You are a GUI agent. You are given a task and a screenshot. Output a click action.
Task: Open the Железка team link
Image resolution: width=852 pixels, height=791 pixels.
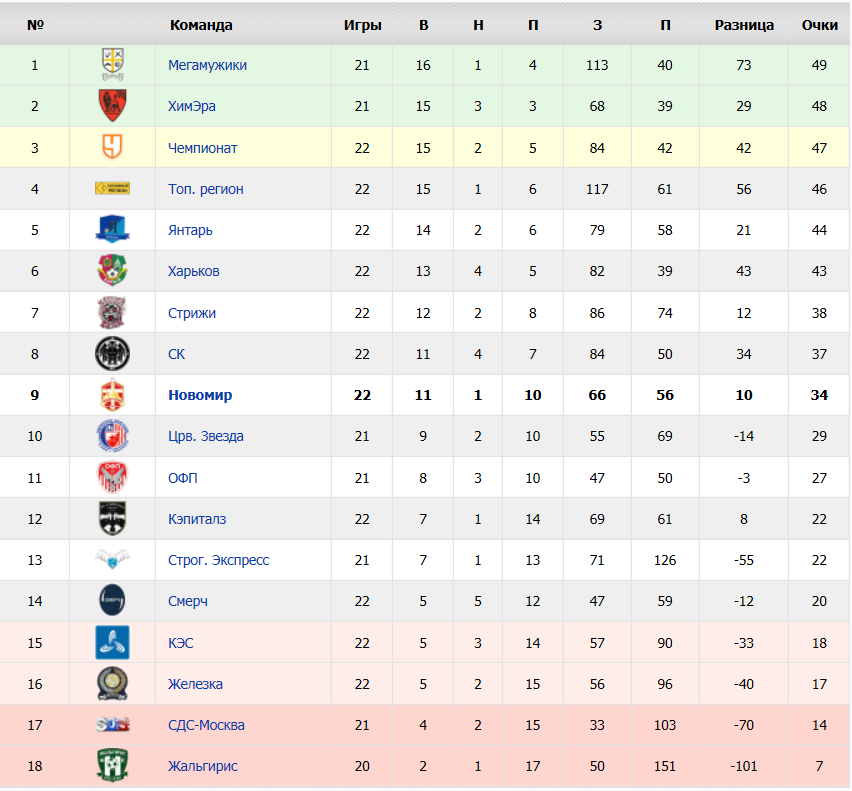(195, 684)
